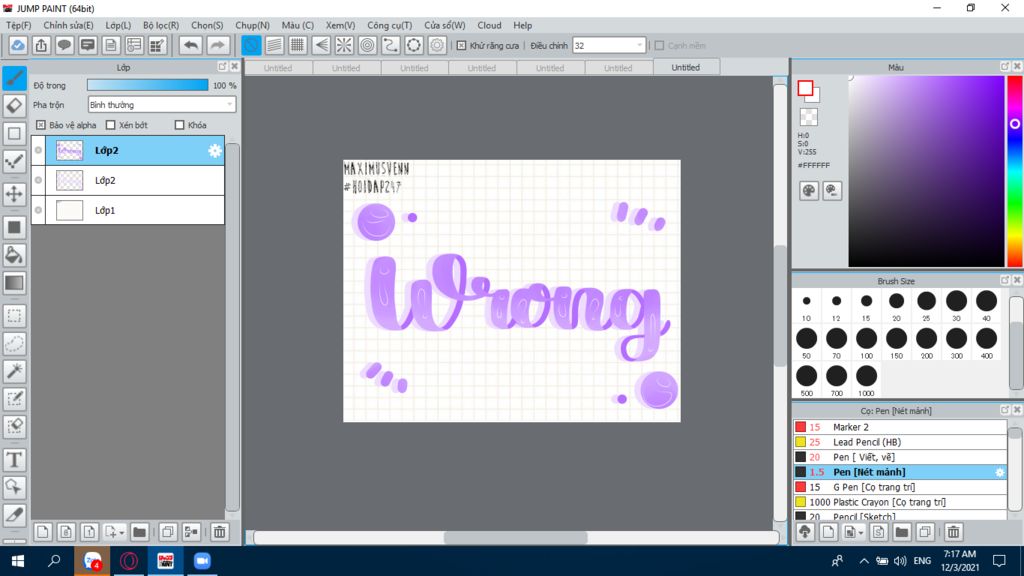This screenshot has height=576, width=1024.
Task: Click the vertical rainbow hue slider
Action: click(1014, 171)
